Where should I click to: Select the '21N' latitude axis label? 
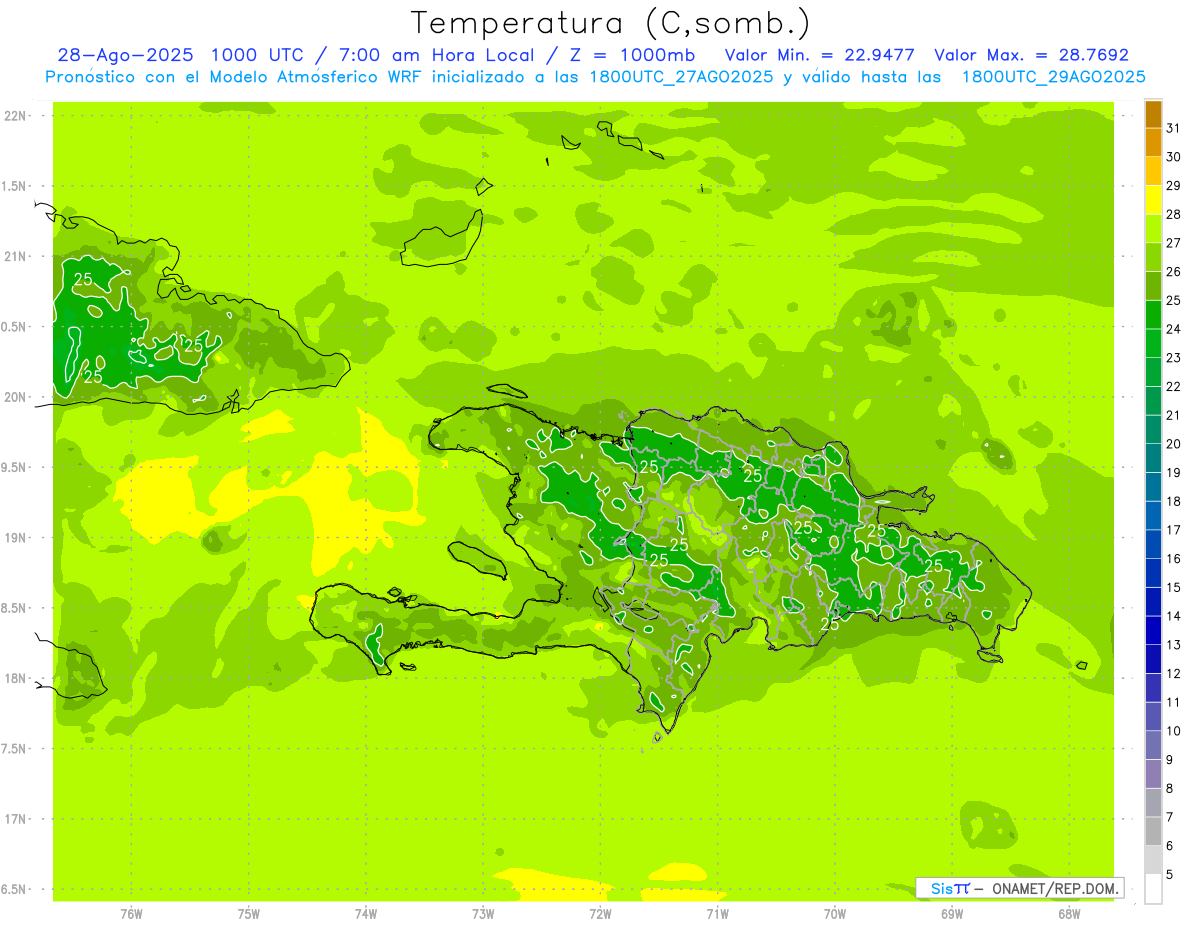[16, 257]
